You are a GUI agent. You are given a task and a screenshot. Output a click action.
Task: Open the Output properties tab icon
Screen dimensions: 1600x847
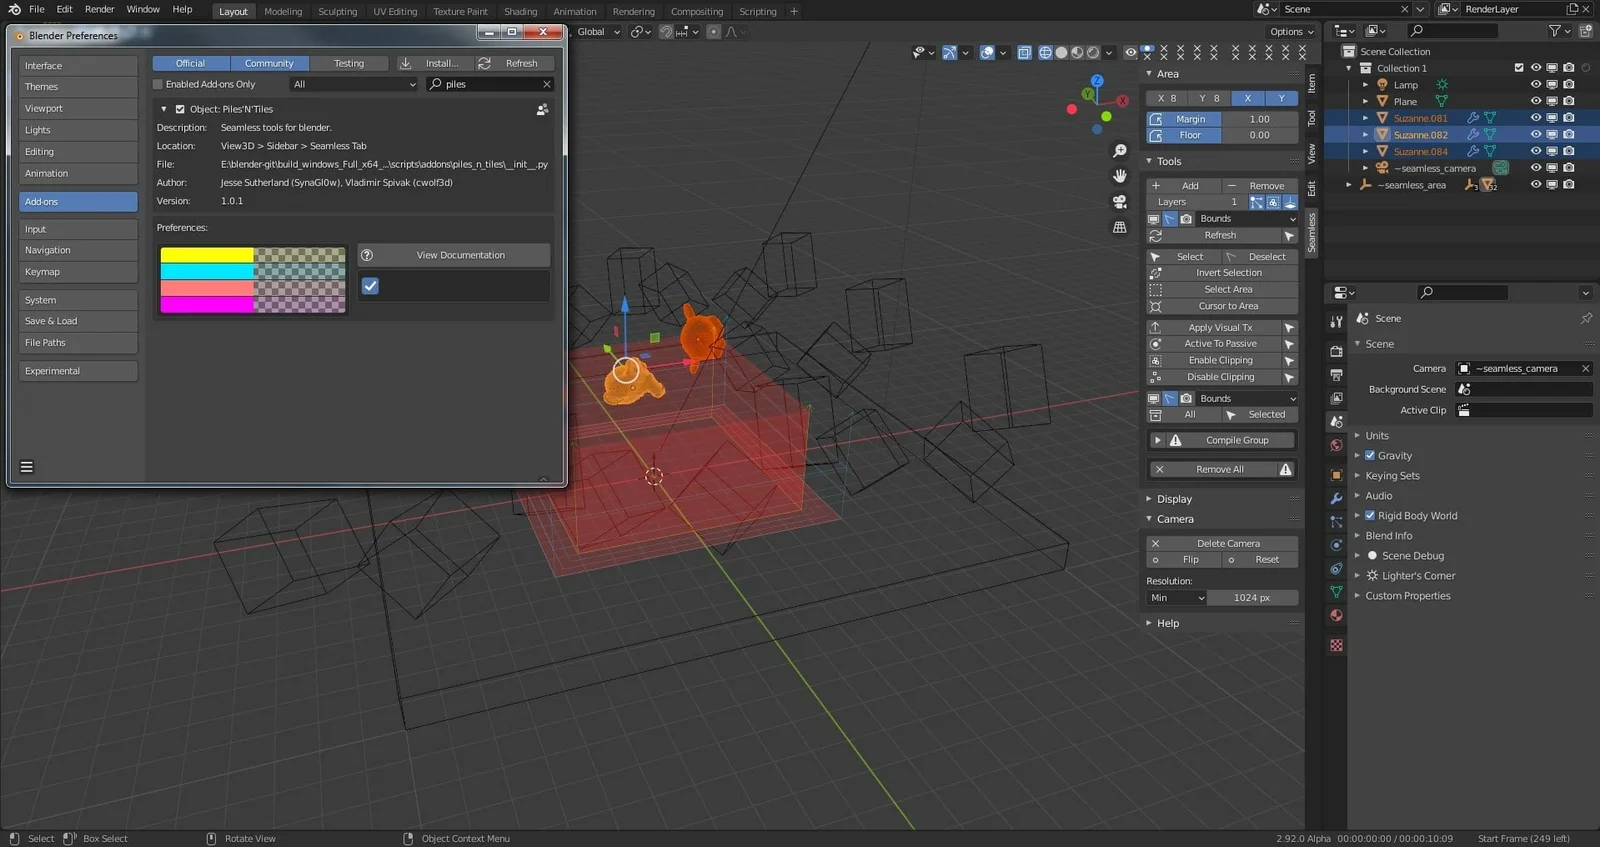click(x=1336, y=375)
